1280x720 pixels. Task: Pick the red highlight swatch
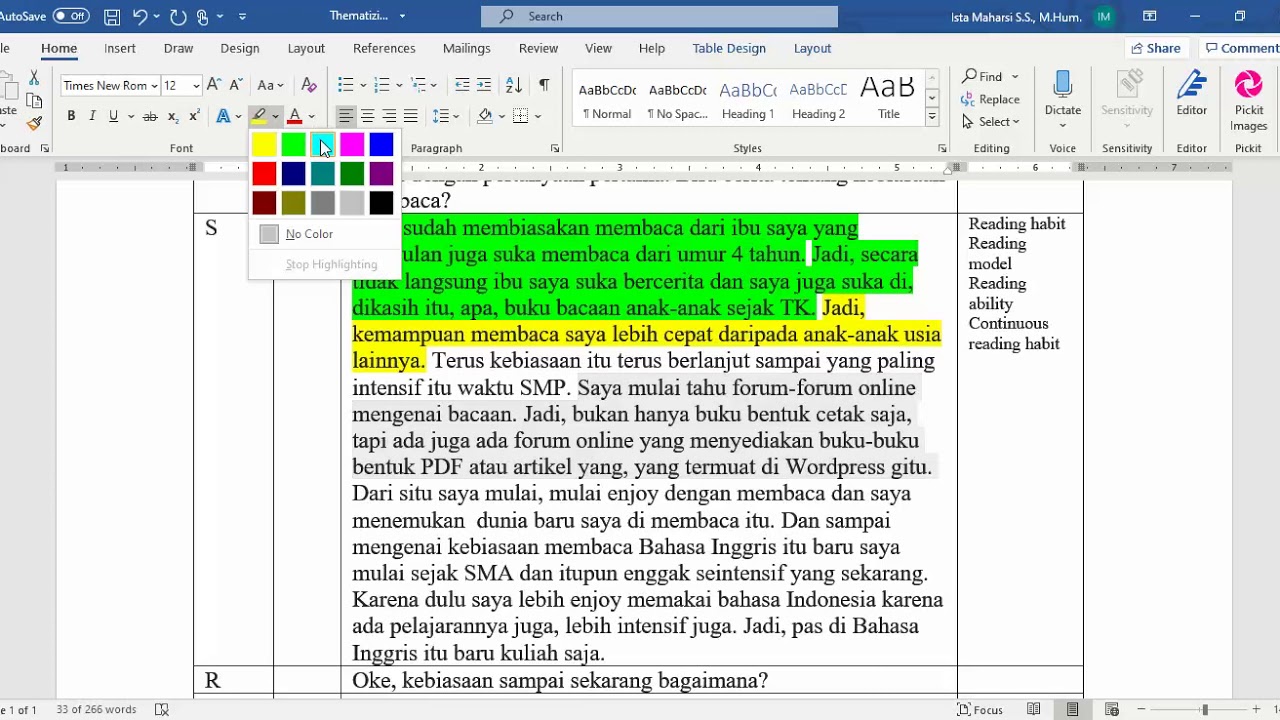264,175
